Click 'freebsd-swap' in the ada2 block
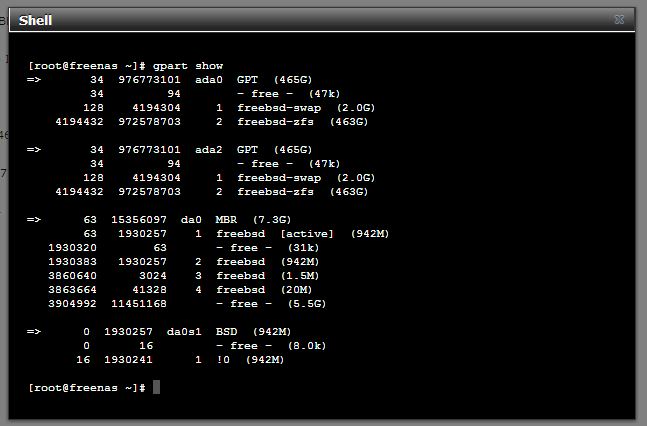The height and width of the screenshot is (426, 647). click(279, 178)
